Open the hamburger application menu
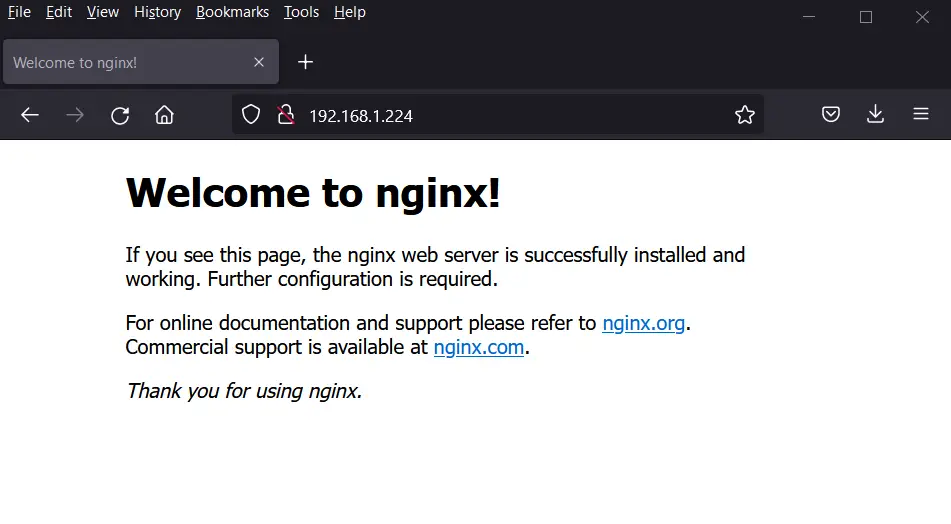Image resolution: width=951 pixels, height=524 pixels. (921, 115)
